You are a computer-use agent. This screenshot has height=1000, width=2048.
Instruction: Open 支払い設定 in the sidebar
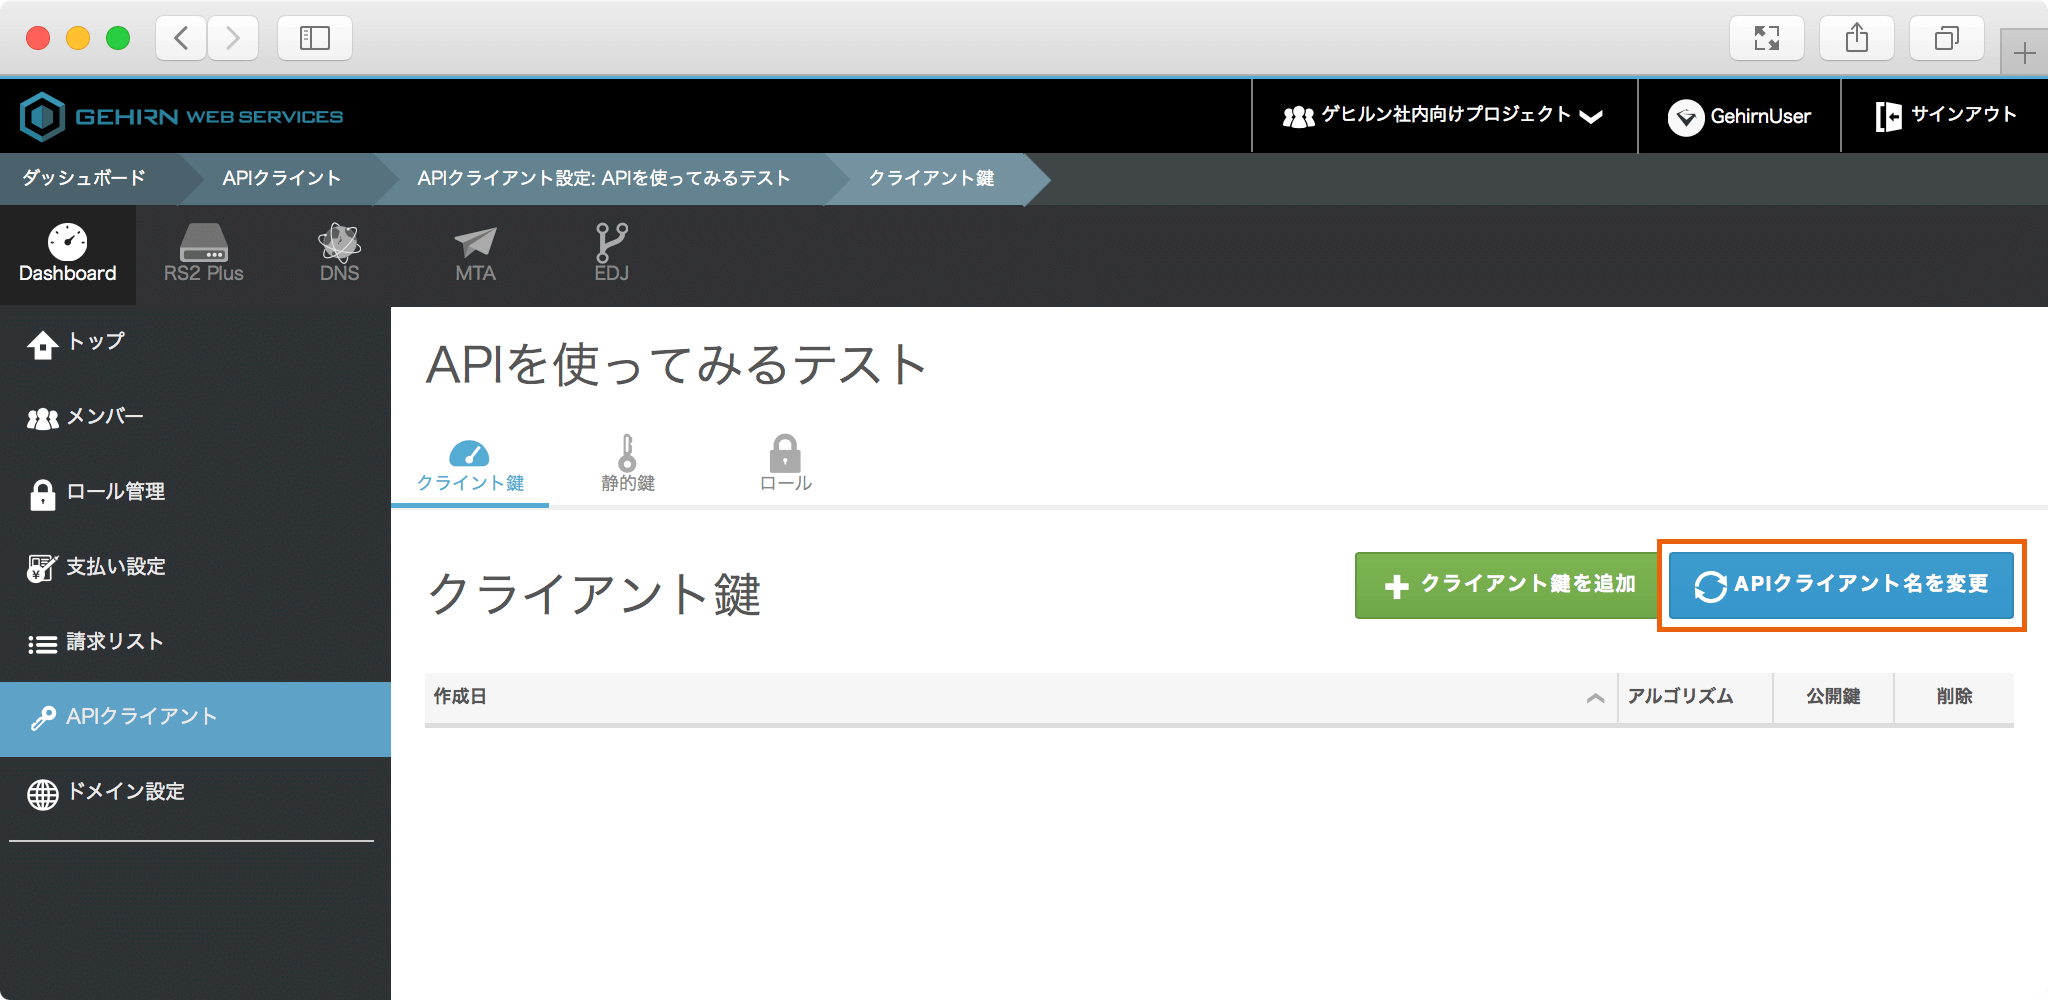click(115, 567)
